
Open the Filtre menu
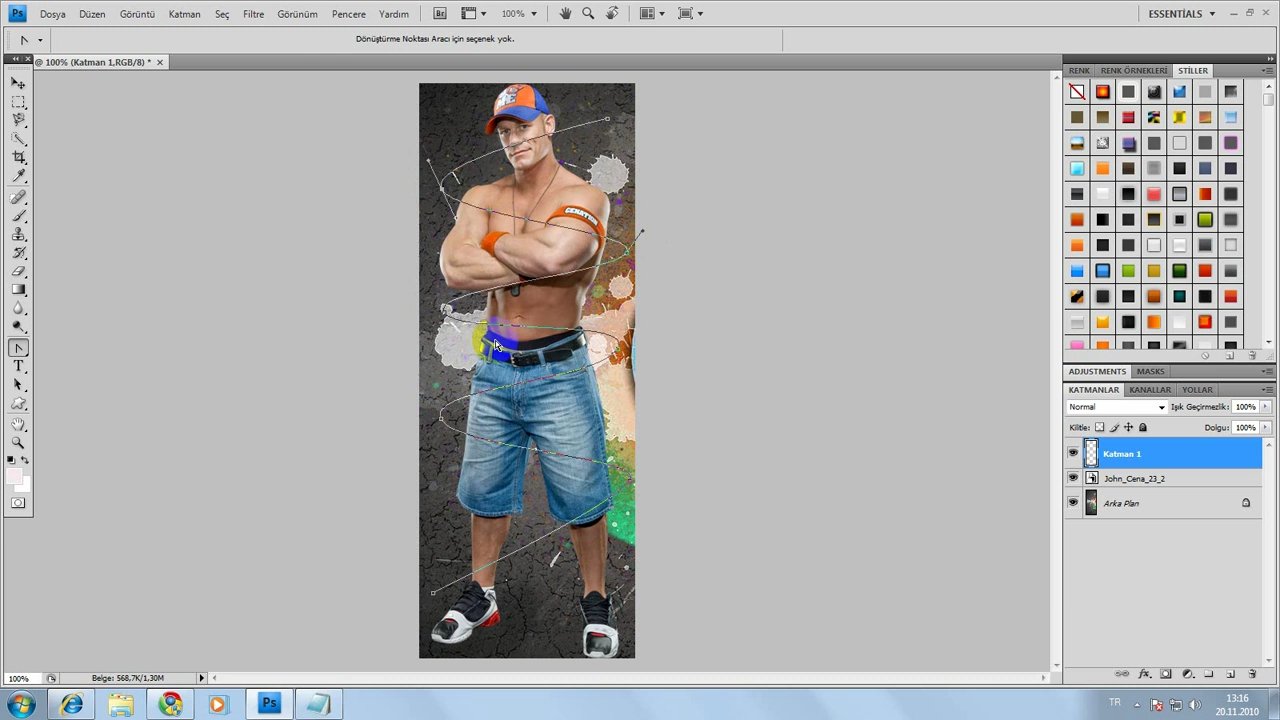point(253,14)
